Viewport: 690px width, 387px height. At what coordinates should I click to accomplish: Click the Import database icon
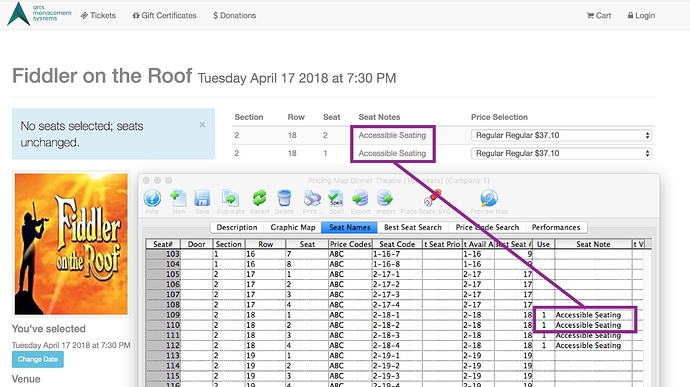click(x=385, y=199)
